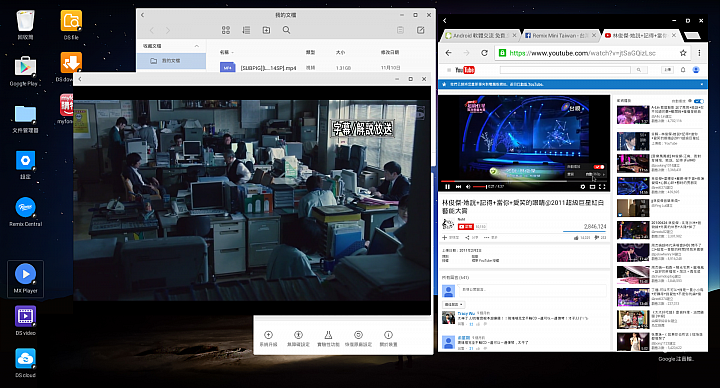Click the edit icon in file manager toolbar
This screenshot has width=720, height=388.
[420, 30]
